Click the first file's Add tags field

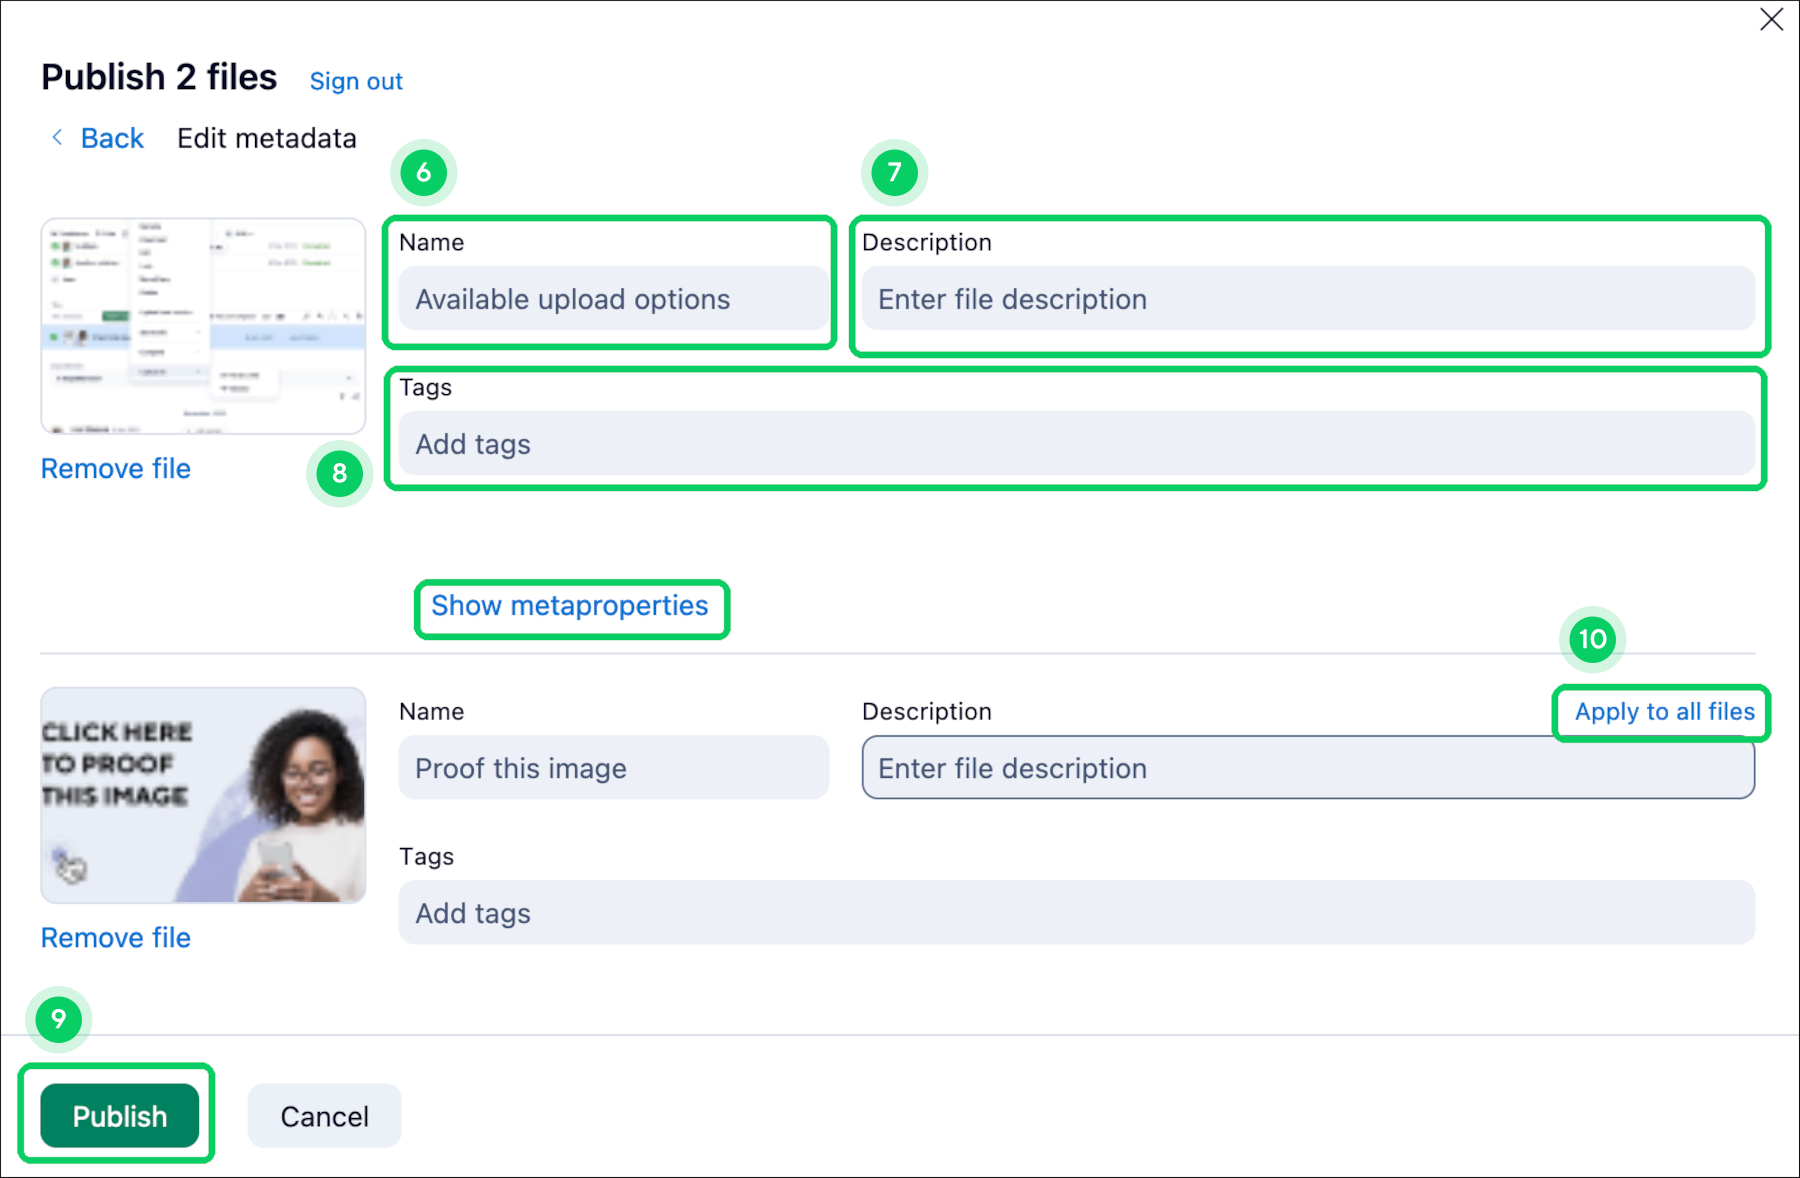click(1076, 444)
